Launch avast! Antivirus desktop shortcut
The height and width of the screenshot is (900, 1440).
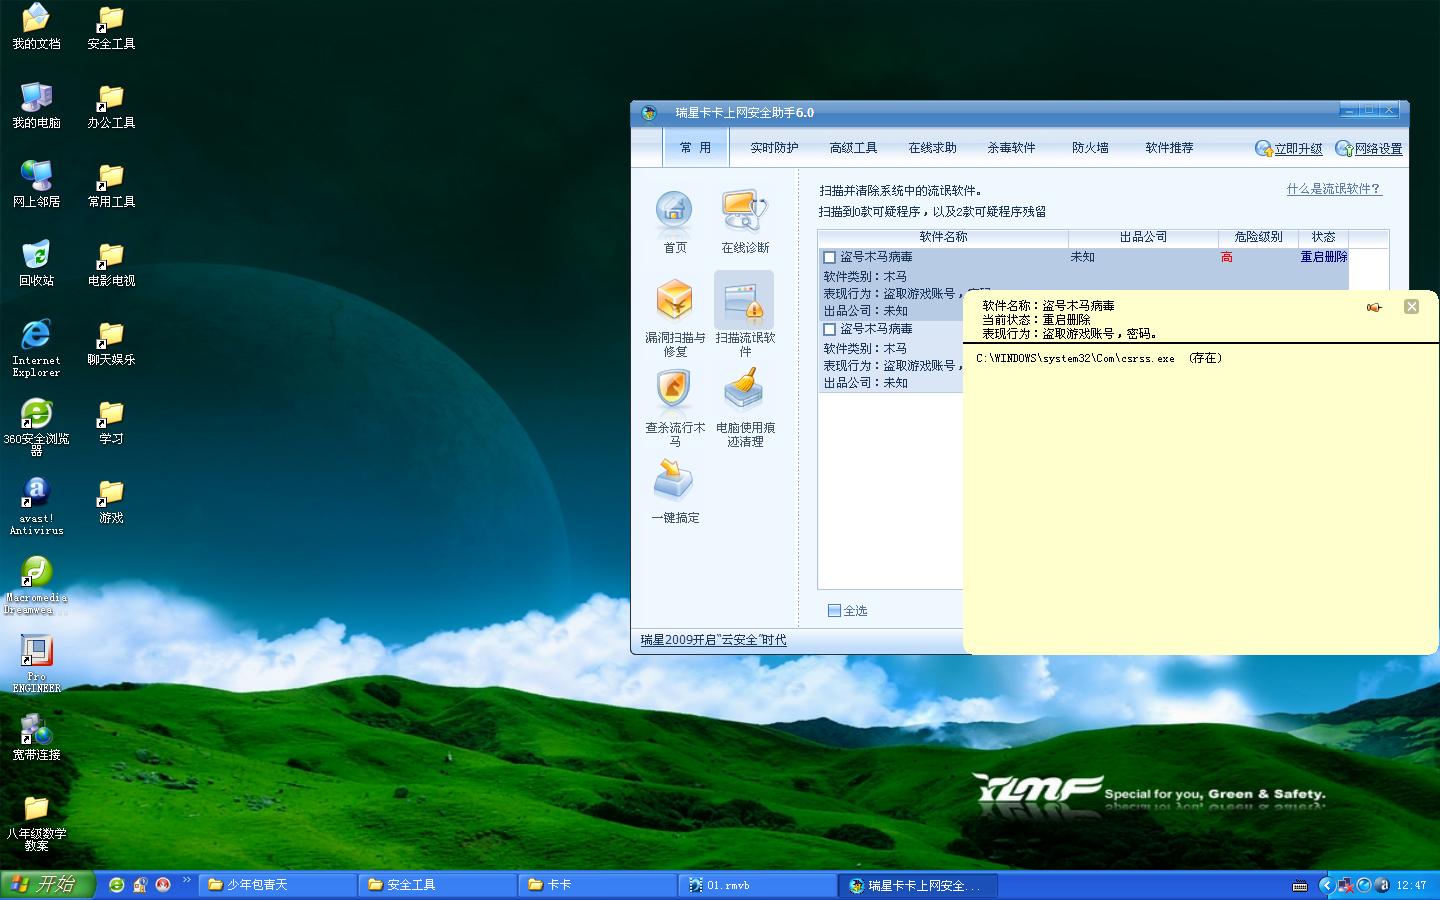(36, 506)
